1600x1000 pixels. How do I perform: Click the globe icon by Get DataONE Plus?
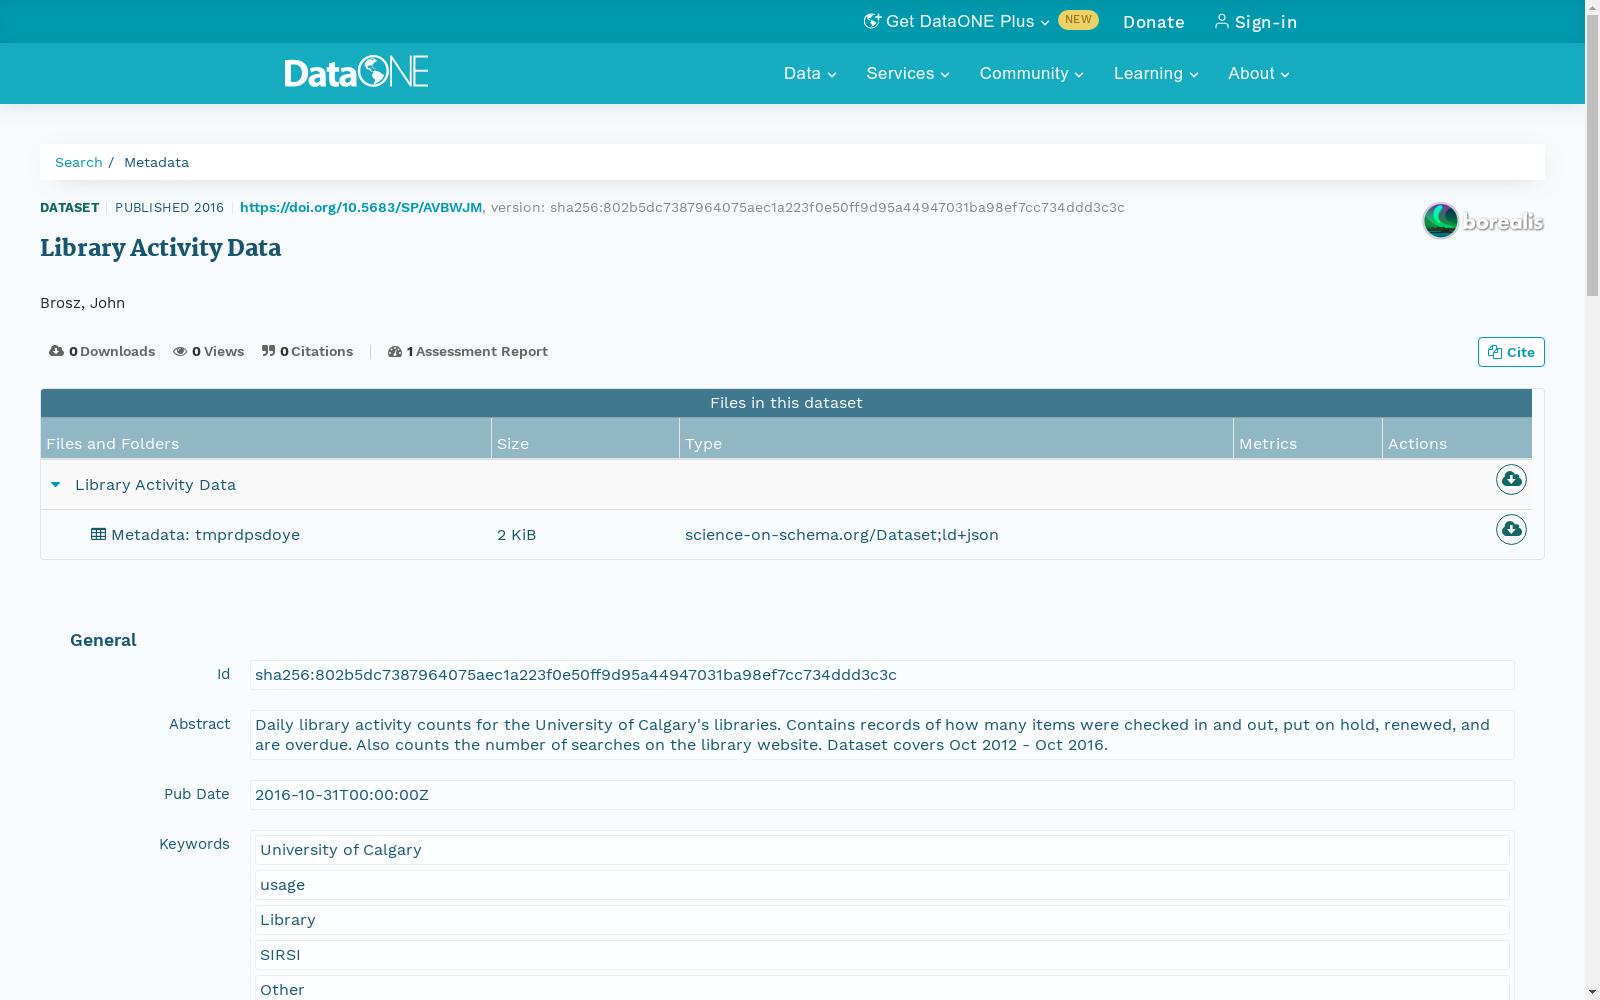coord(872,21)
